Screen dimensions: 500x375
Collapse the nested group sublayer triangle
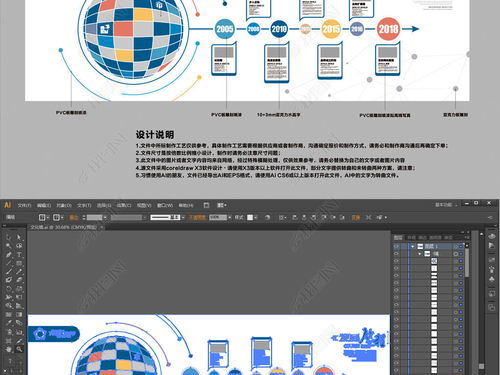420,254
